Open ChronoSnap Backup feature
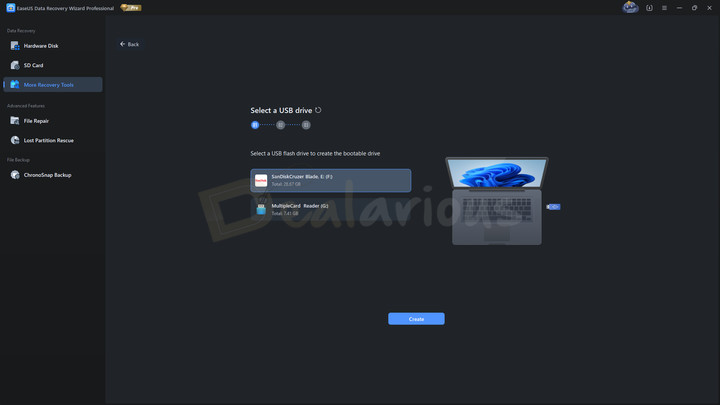The height and width of the screenshot is (405, 720). tap(53, 175)
